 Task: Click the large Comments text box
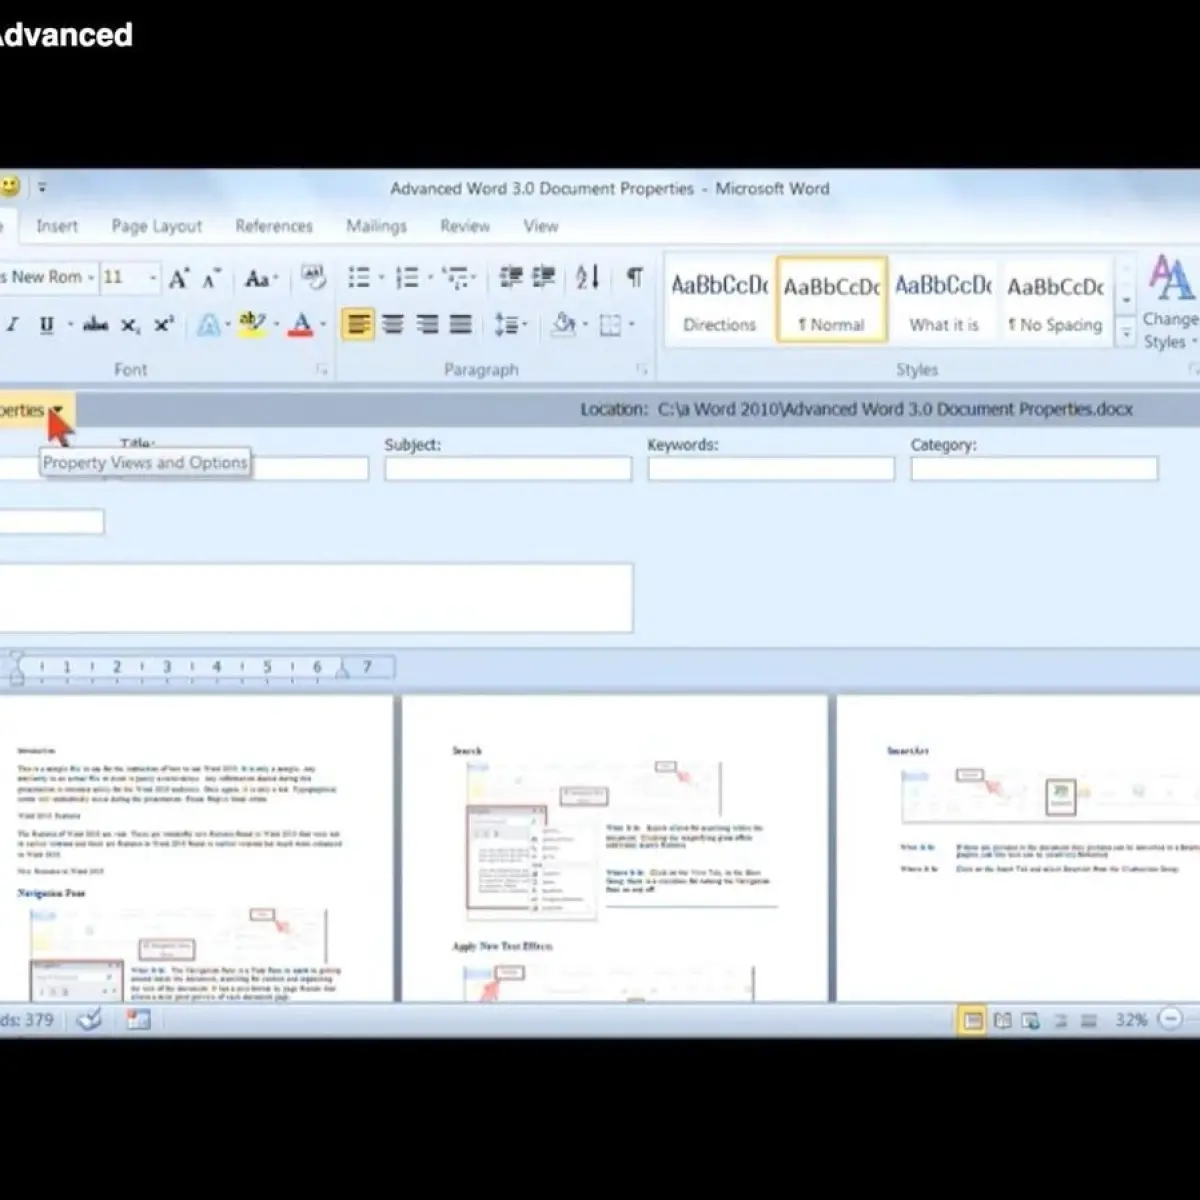[x=316, y=597]
